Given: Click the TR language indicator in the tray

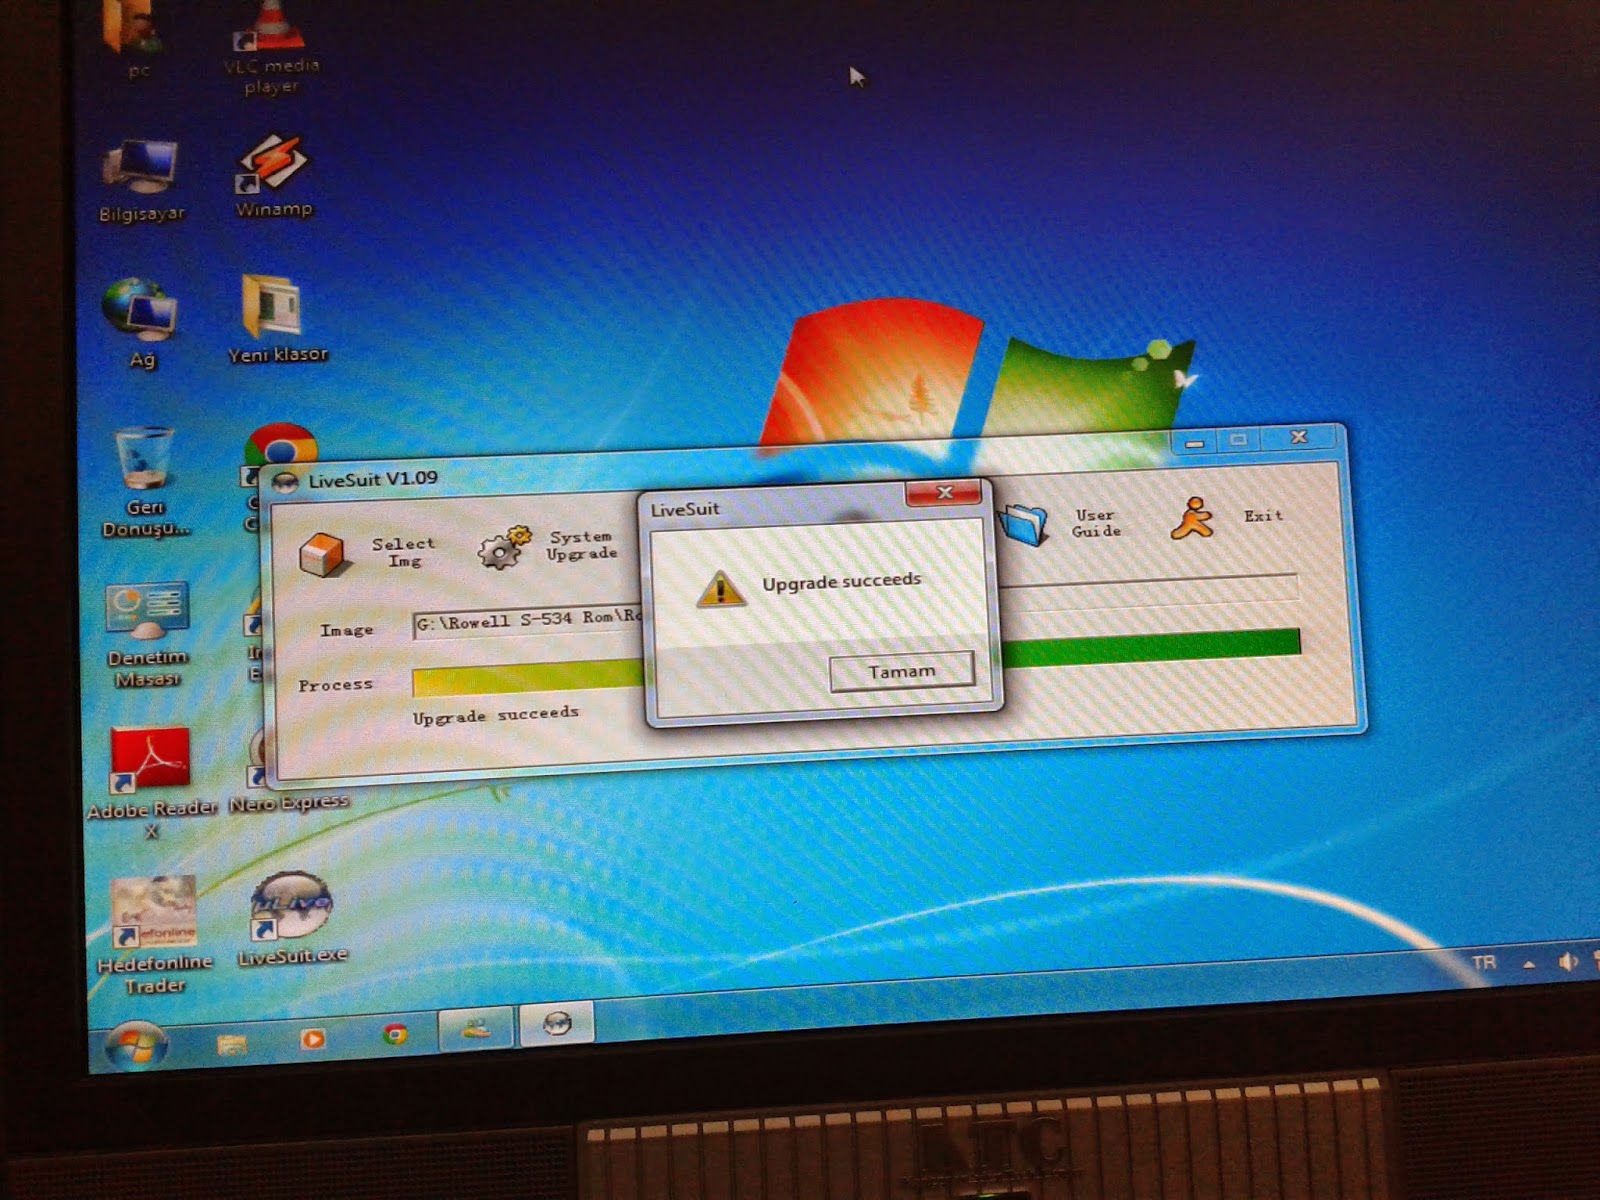Looking at the screenshot, I should click(x=1484, y=962).
